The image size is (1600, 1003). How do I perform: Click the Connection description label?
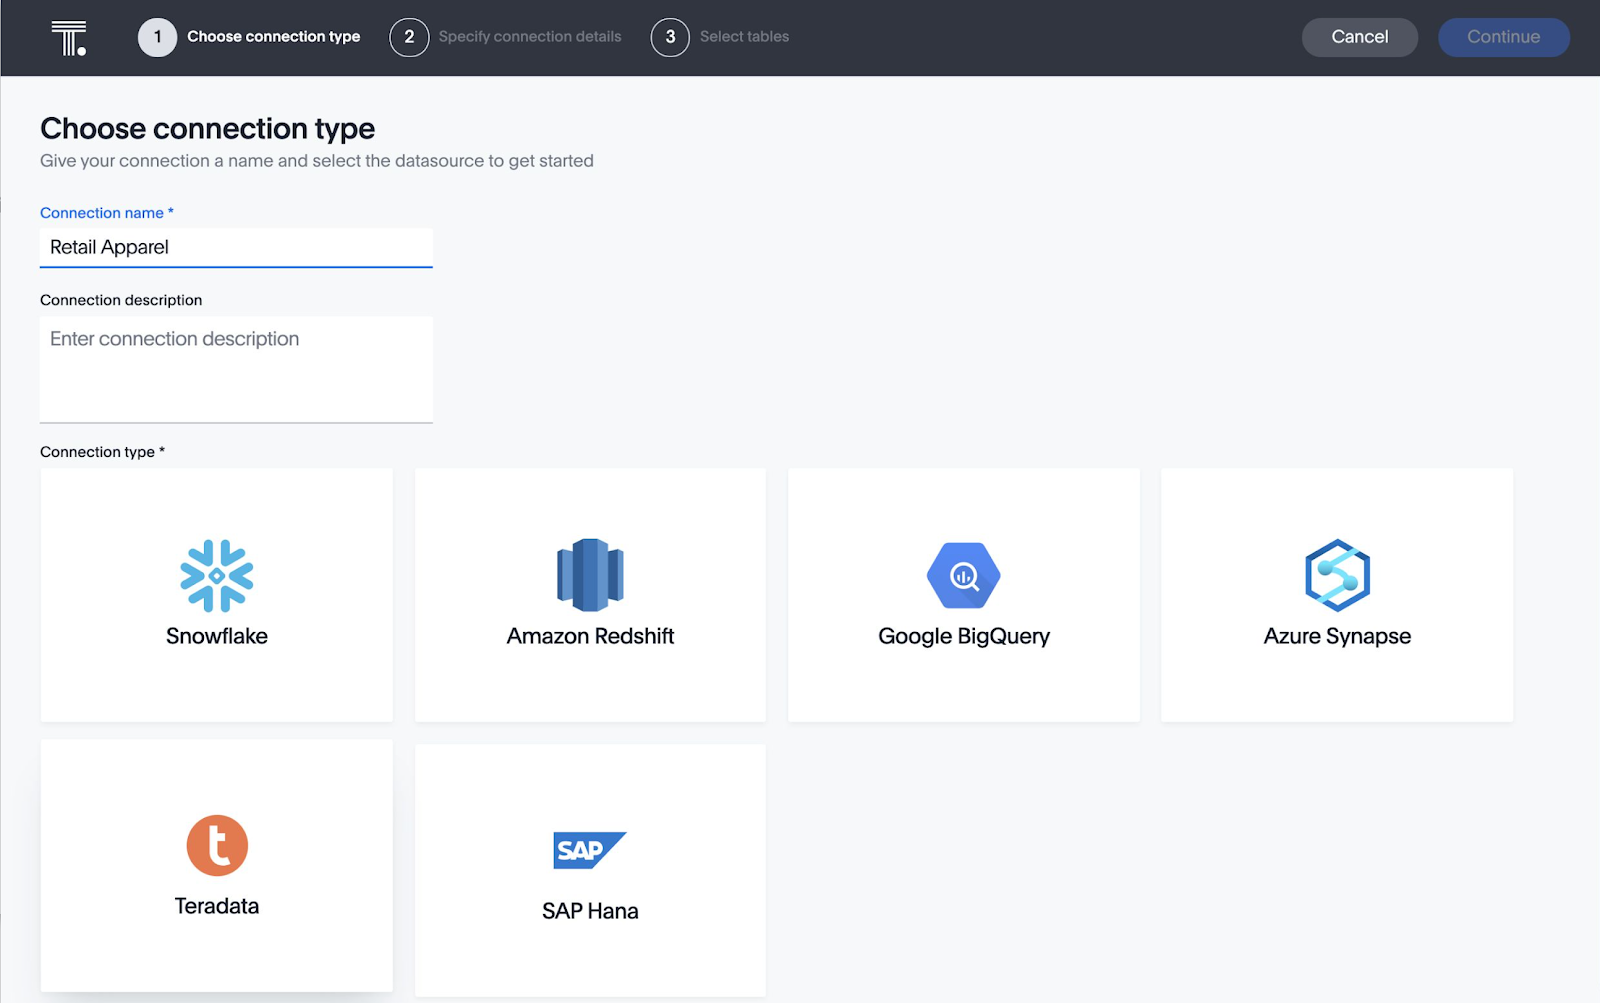121,300
